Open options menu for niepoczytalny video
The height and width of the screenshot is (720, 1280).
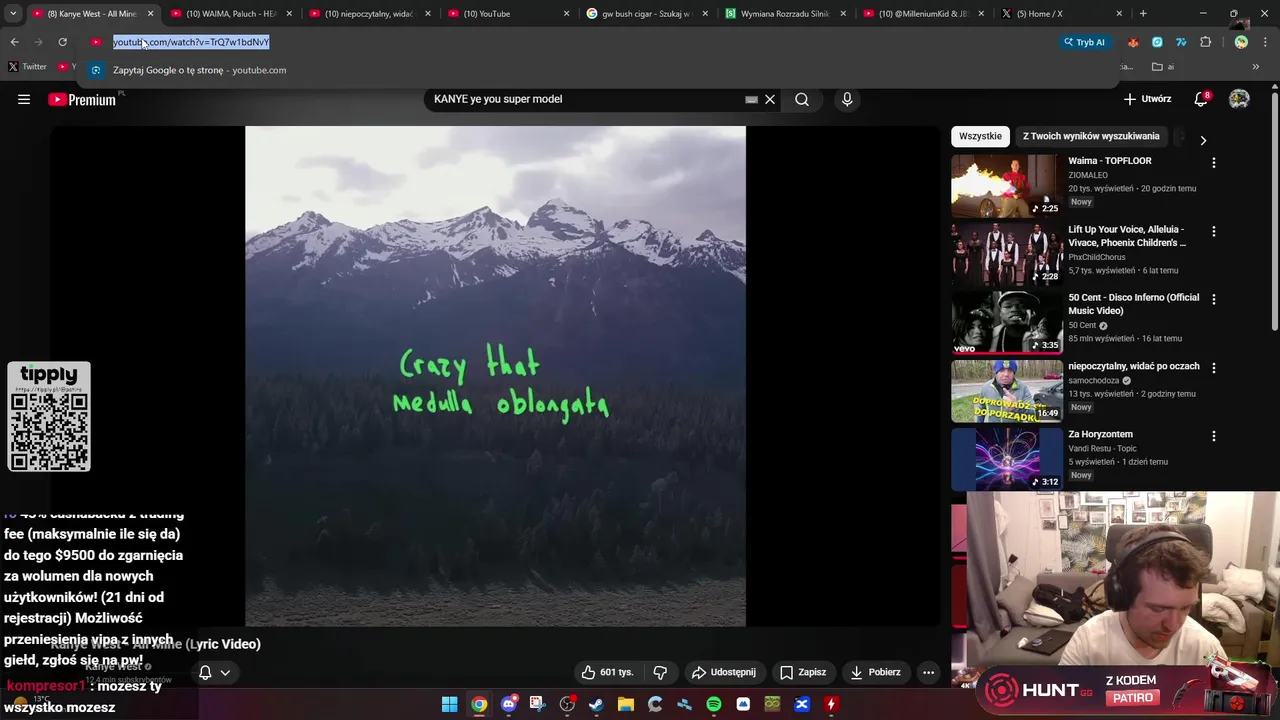pos(1214,368)
